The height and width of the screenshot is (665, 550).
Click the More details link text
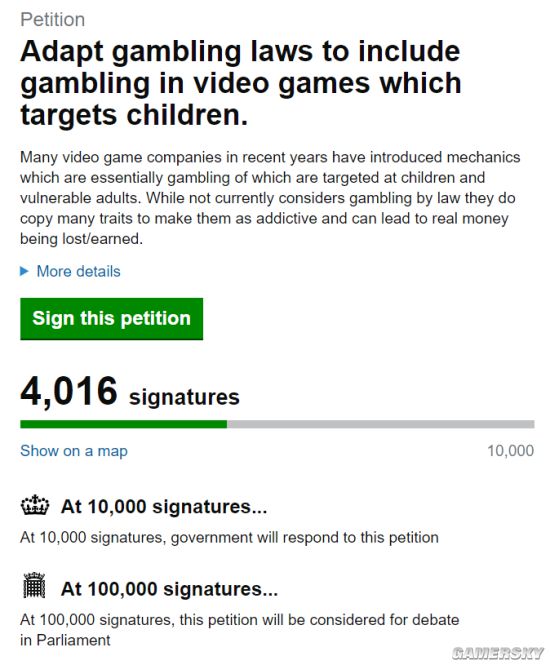coord(78,271)
